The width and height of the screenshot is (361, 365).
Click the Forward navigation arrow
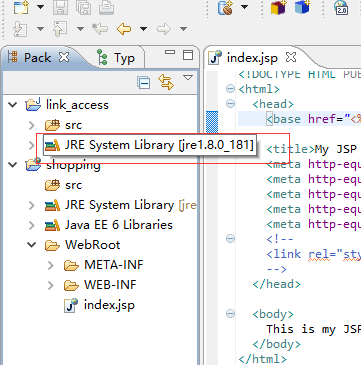[x=164, y=29]
